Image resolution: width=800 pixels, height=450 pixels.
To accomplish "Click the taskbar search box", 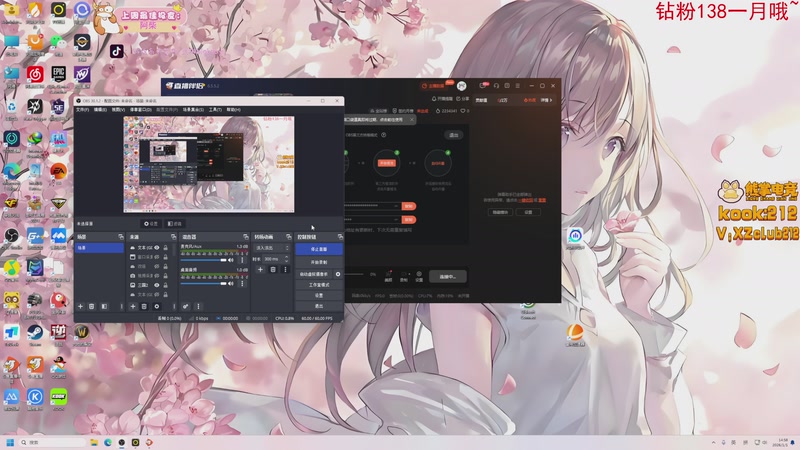I will [52, 442].
